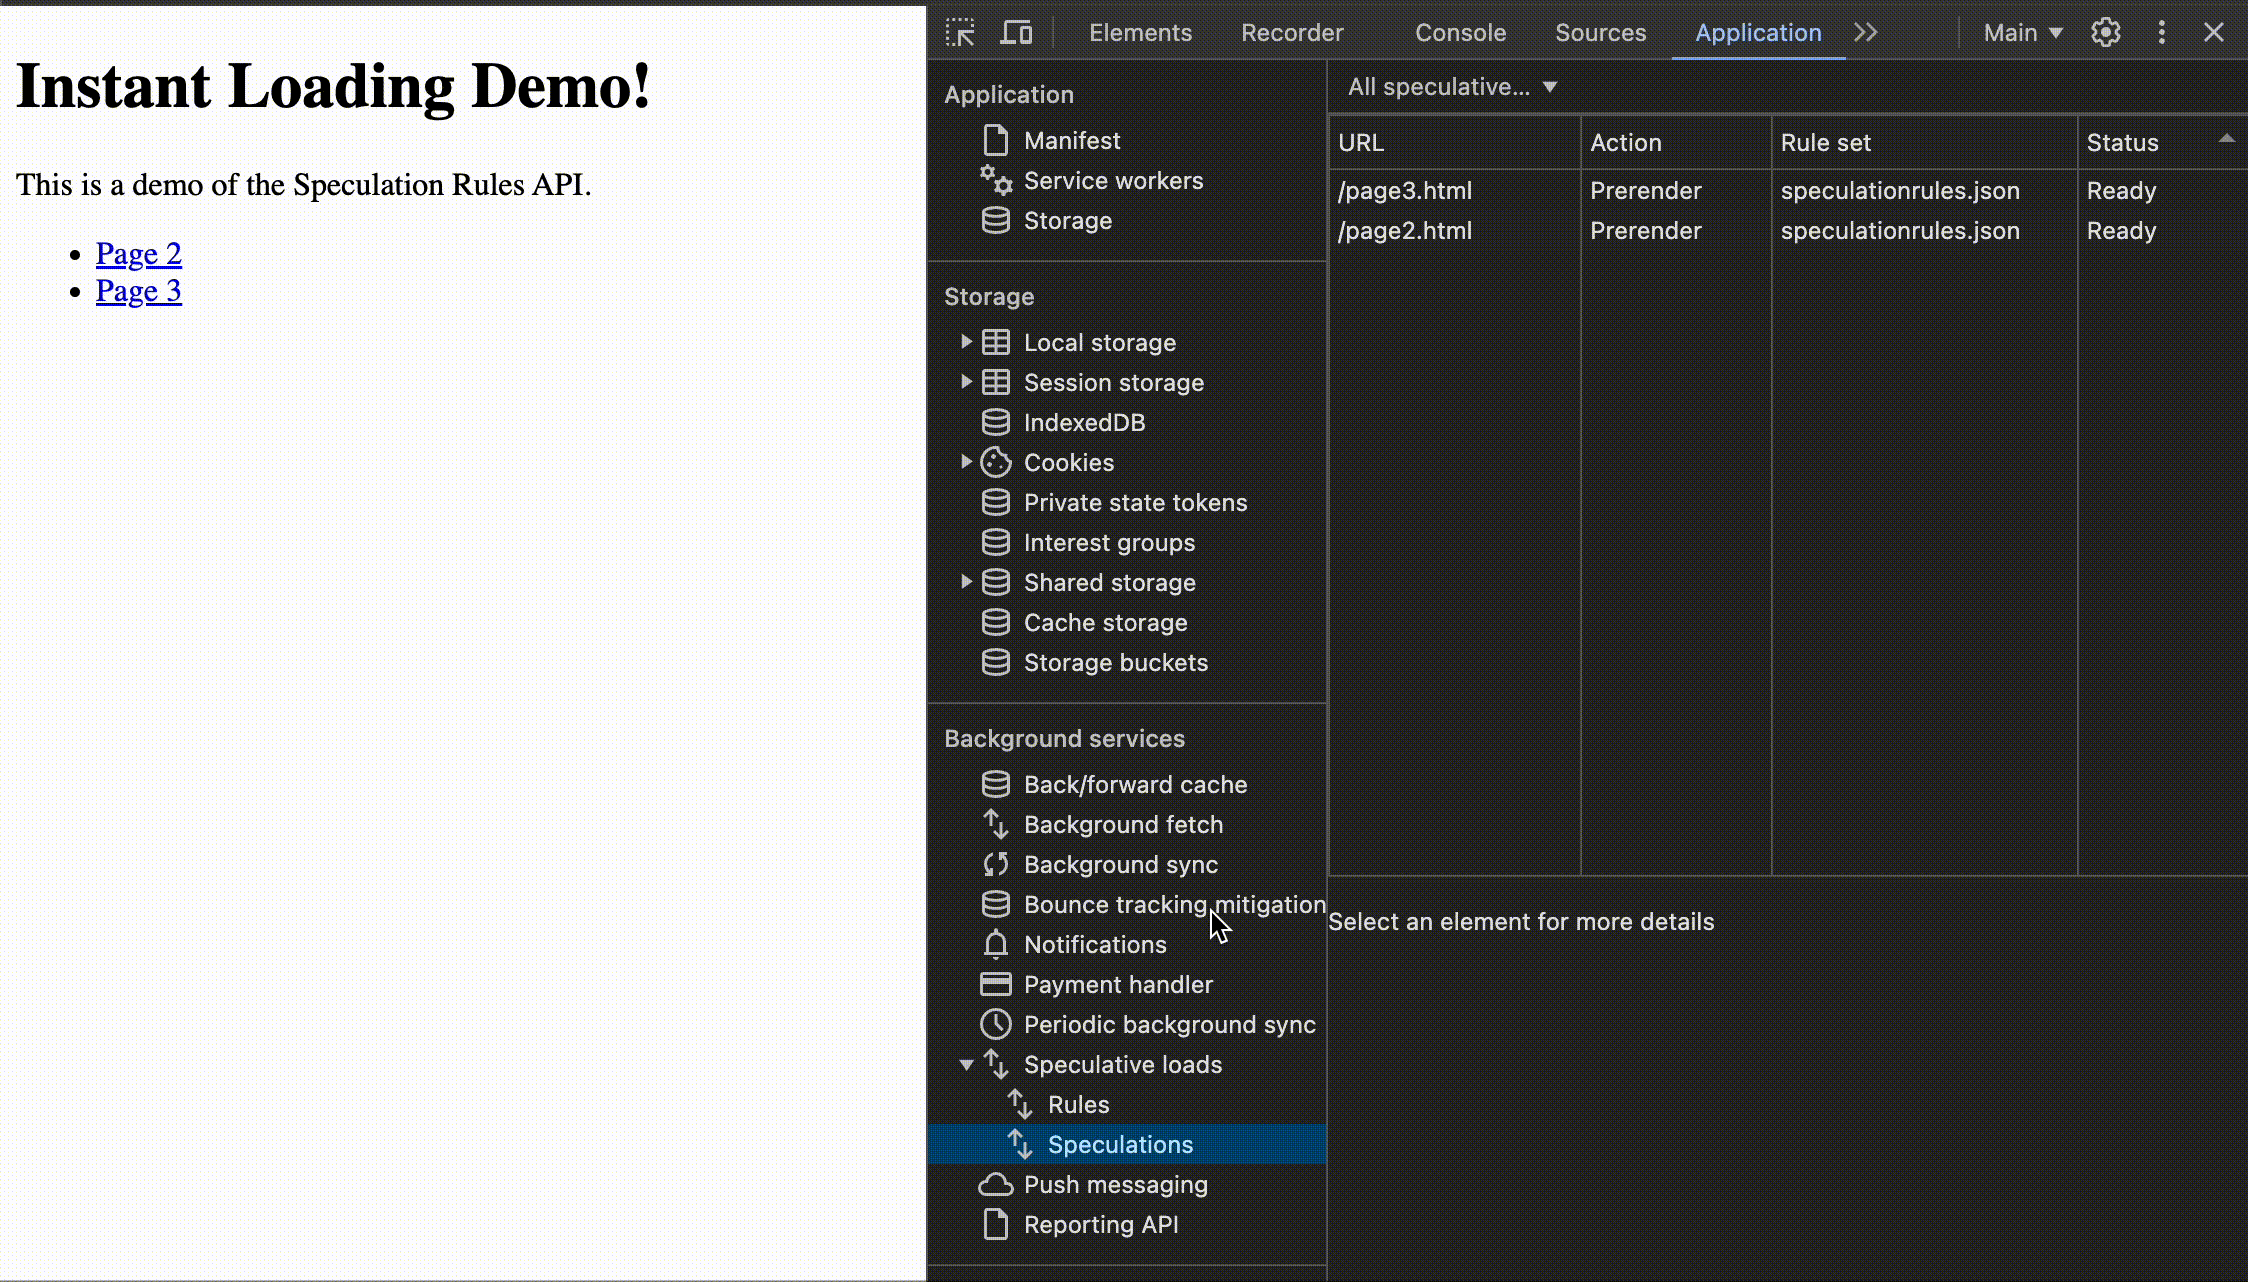Click the Back/forward cache icon
The image size is (2248, 1282).
tap(995, 784)
